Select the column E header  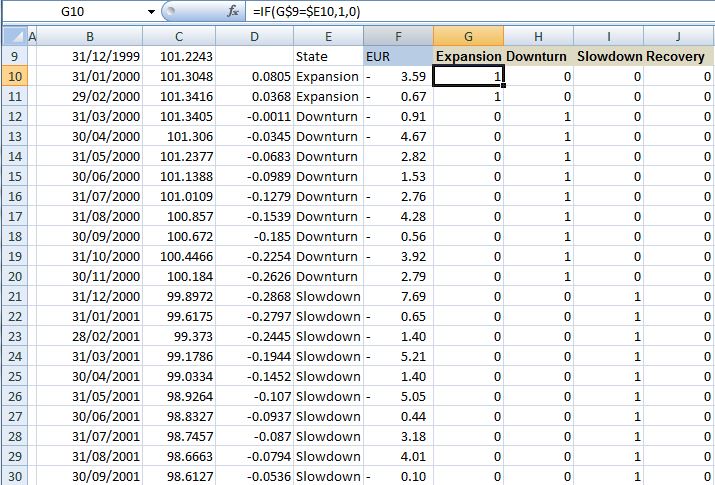[328, 36]
